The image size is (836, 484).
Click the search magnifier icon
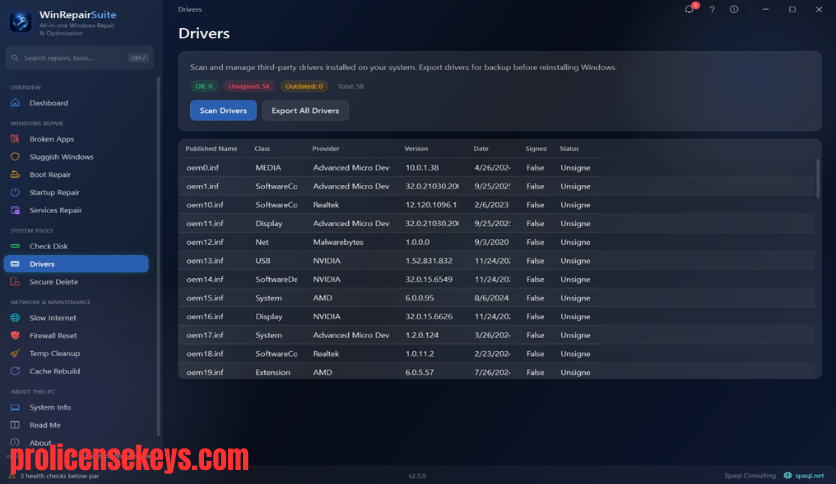tap(15, 58)
